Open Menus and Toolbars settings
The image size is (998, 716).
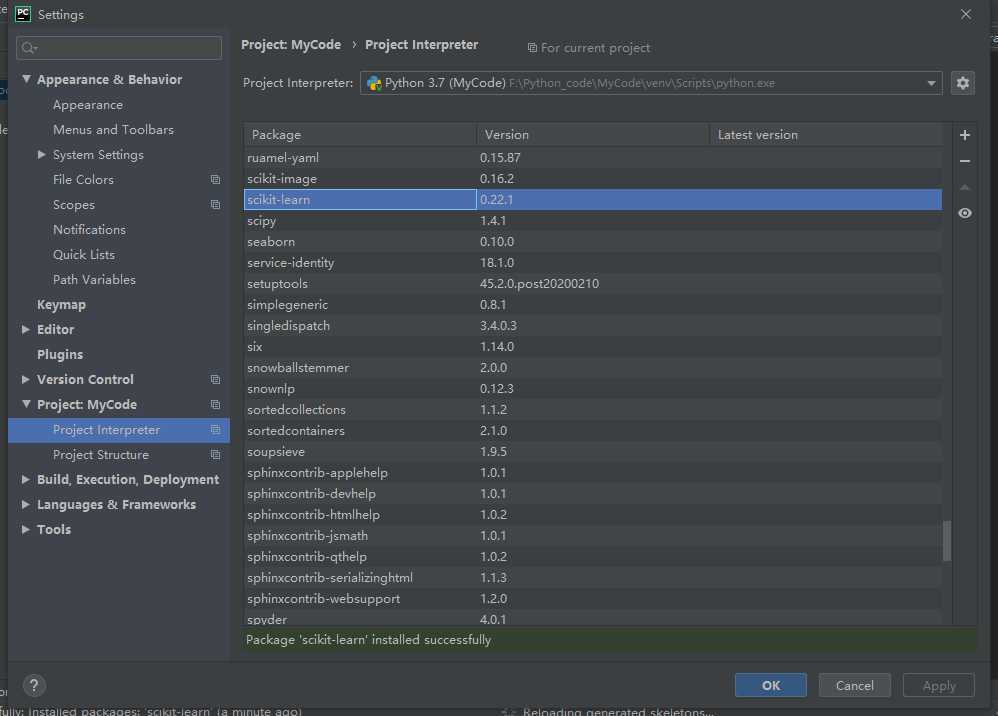click(x=113, y=129)
